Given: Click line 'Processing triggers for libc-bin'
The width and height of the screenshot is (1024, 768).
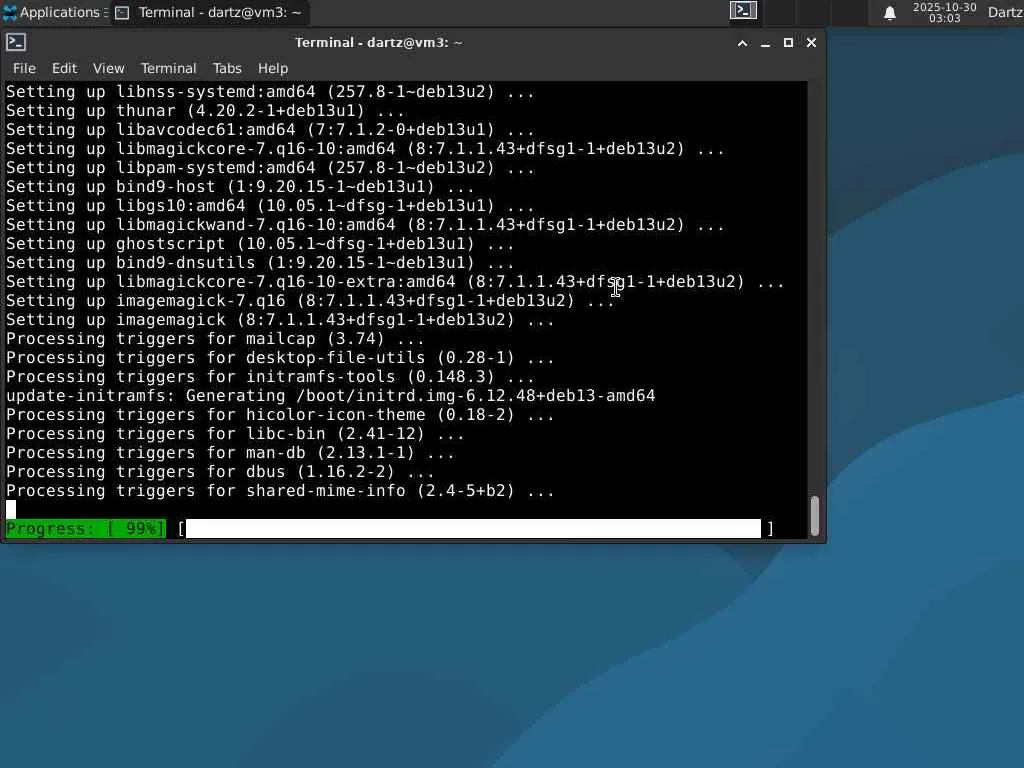Looking at the screenshot, I should [x=235, y=434].
